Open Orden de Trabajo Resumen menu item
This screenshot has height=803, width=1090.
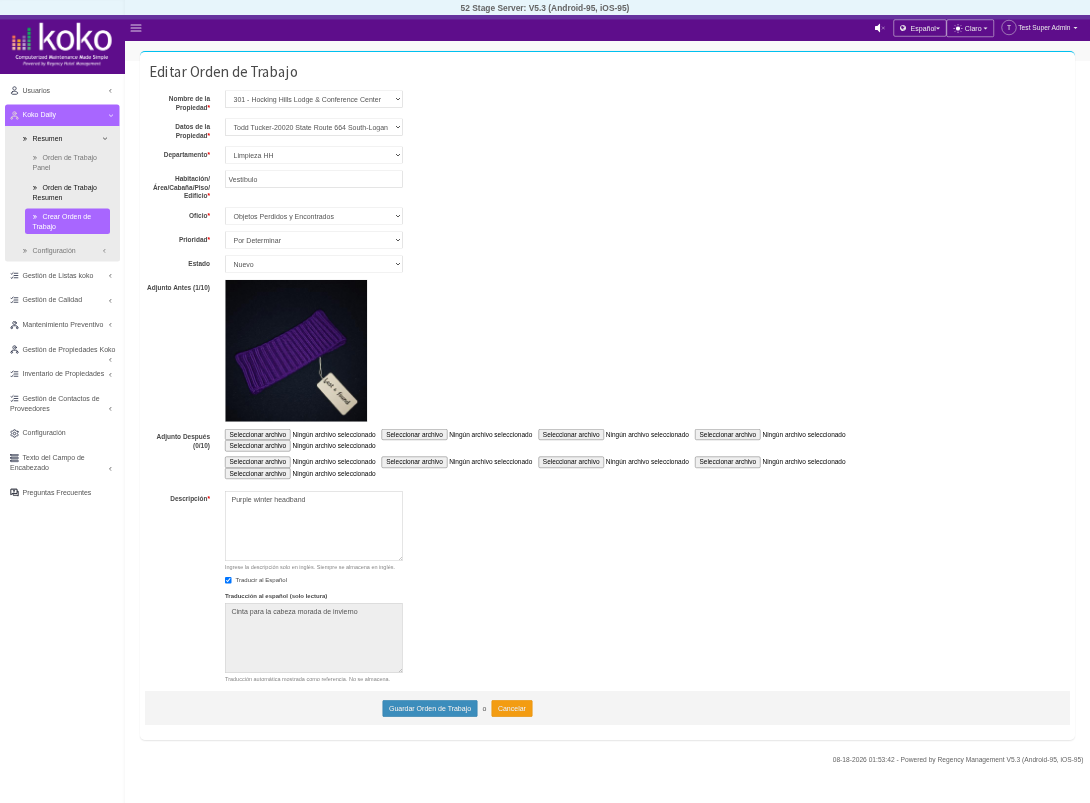point(67,192)
